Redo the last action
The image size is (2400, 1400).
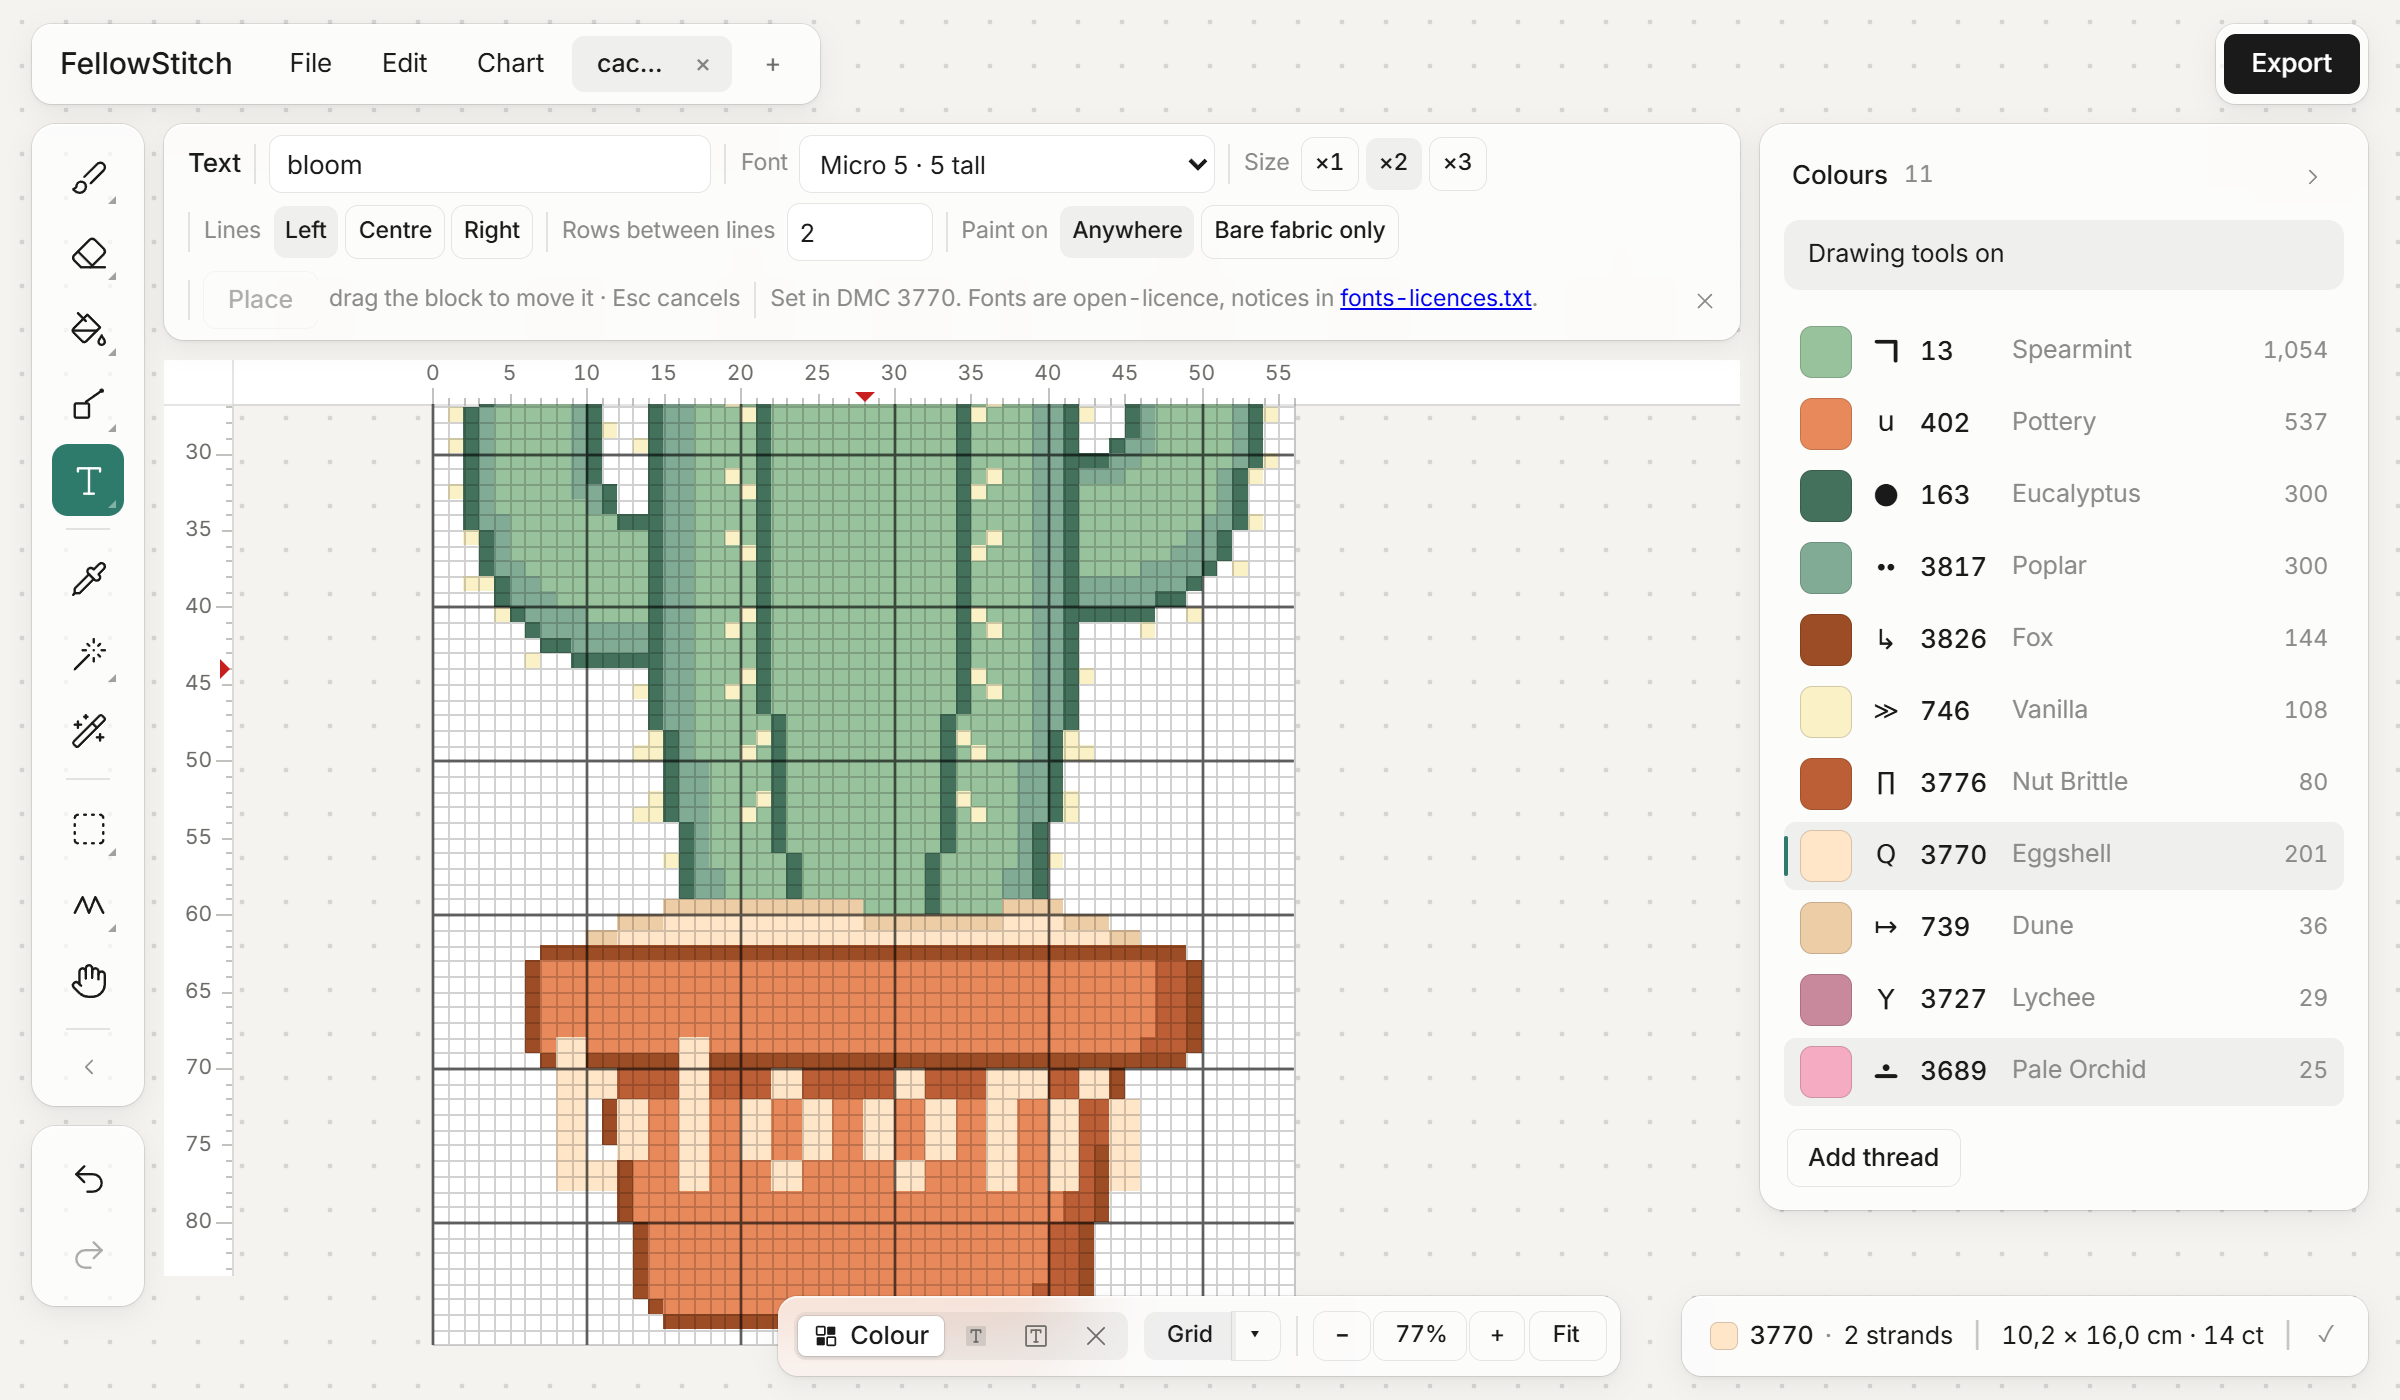[x=88, y=1254]
